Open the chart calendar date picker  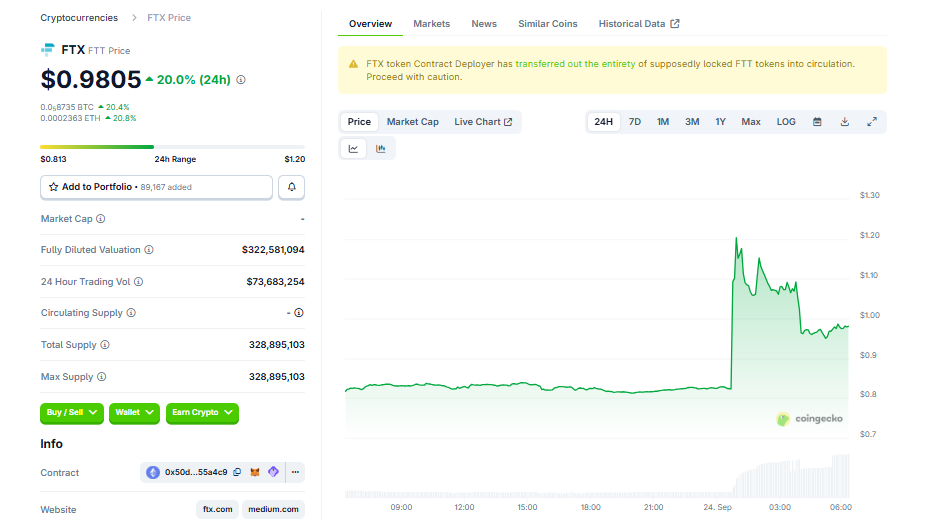817,122
